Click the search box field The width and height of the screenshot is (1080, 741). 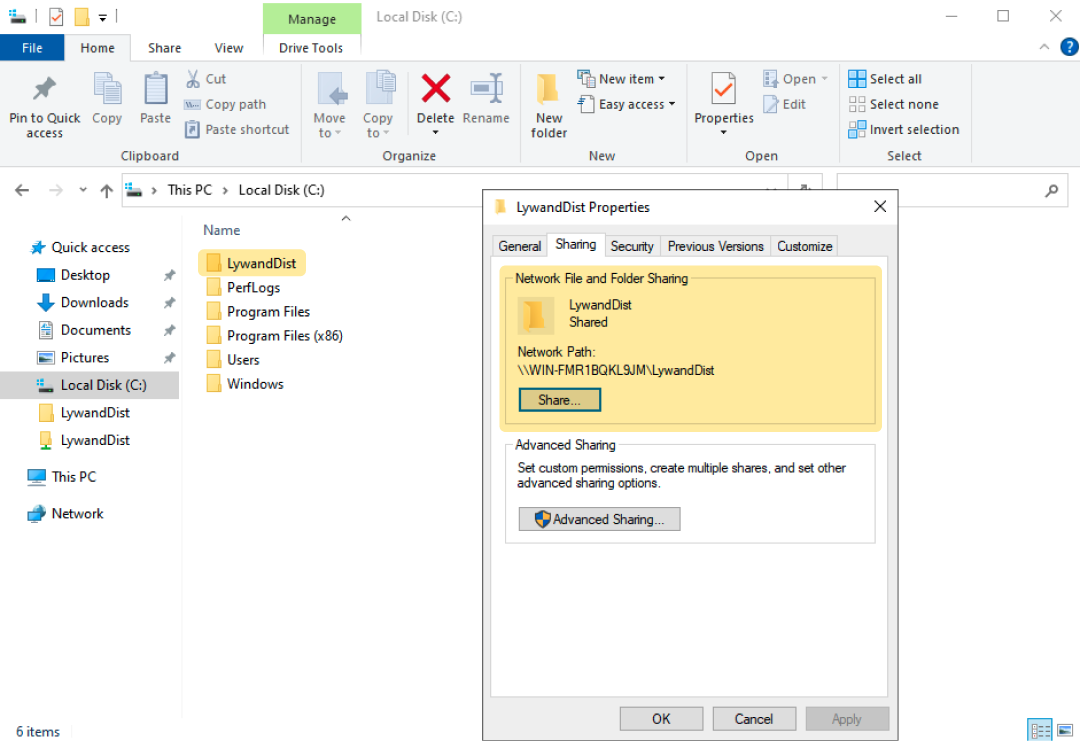coord(951,190)
